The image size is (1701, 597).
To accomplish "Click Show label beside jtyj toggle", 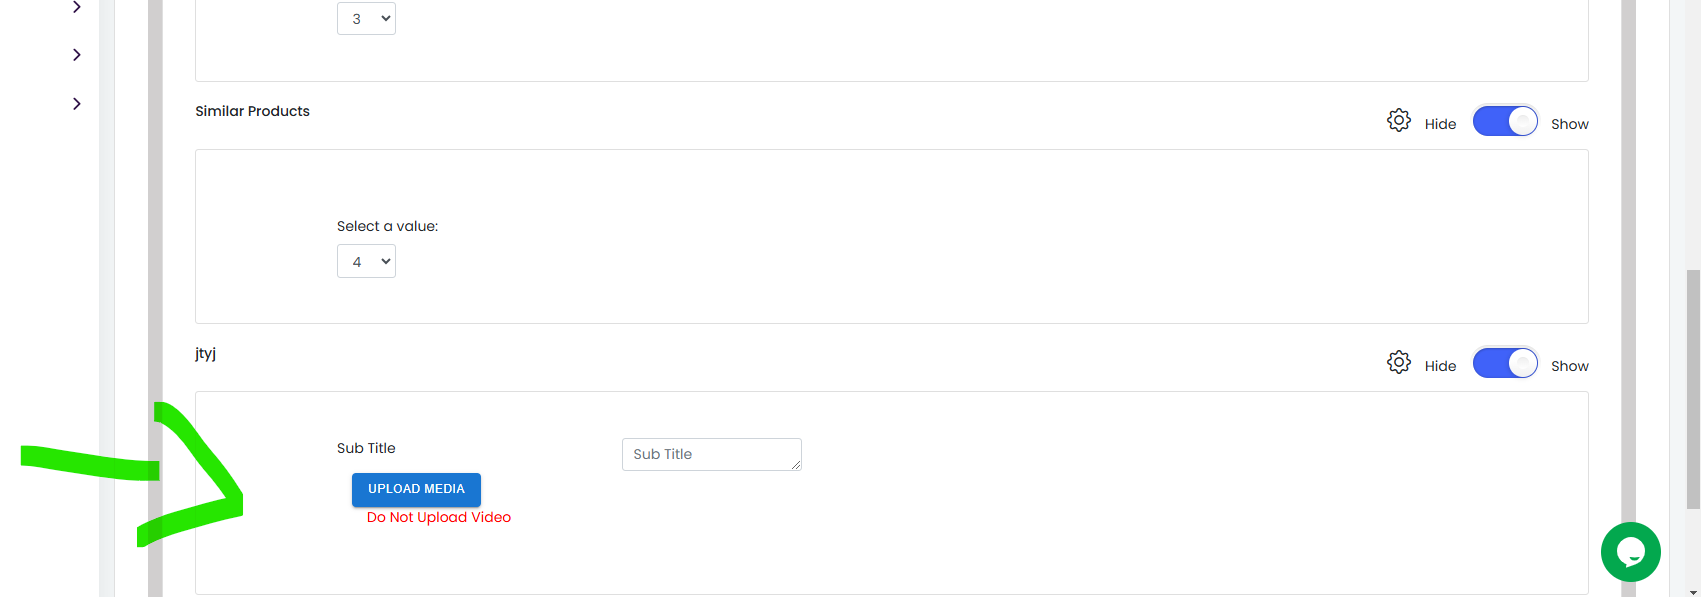I will point(1570,366).
